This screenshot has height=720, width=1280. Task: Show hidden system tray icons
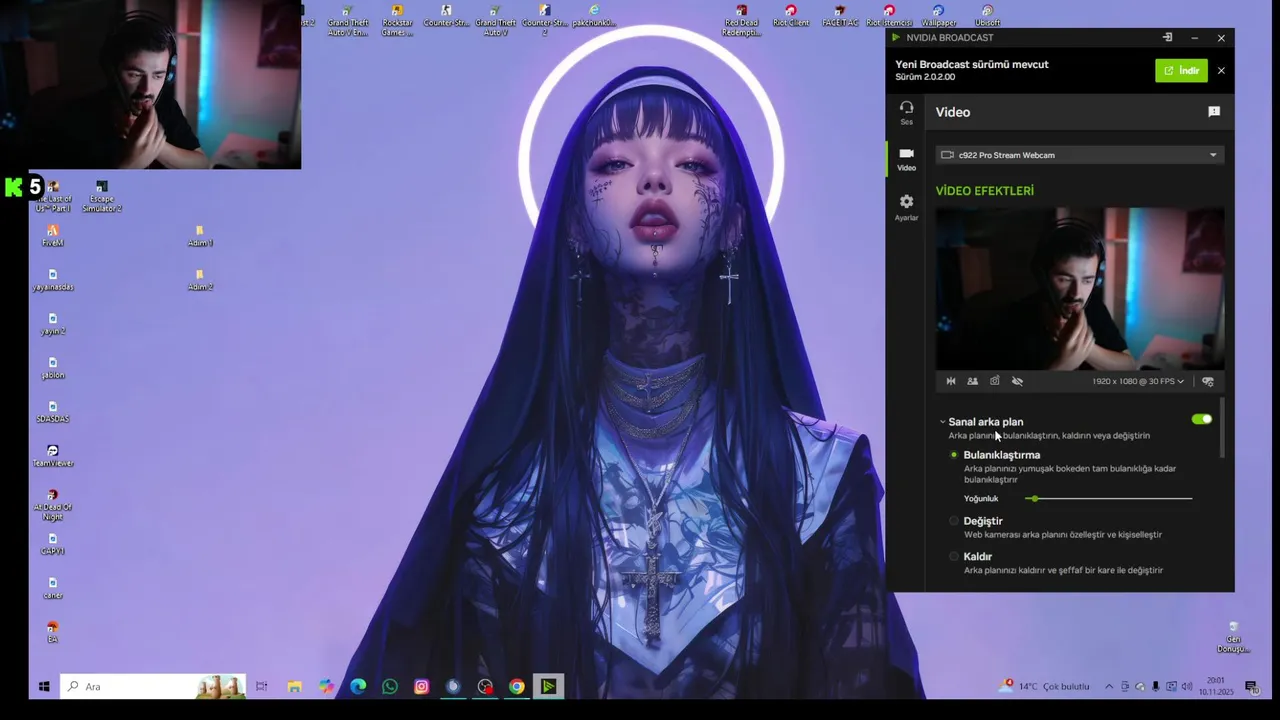pyautogui.click(x=1108, y=687)
